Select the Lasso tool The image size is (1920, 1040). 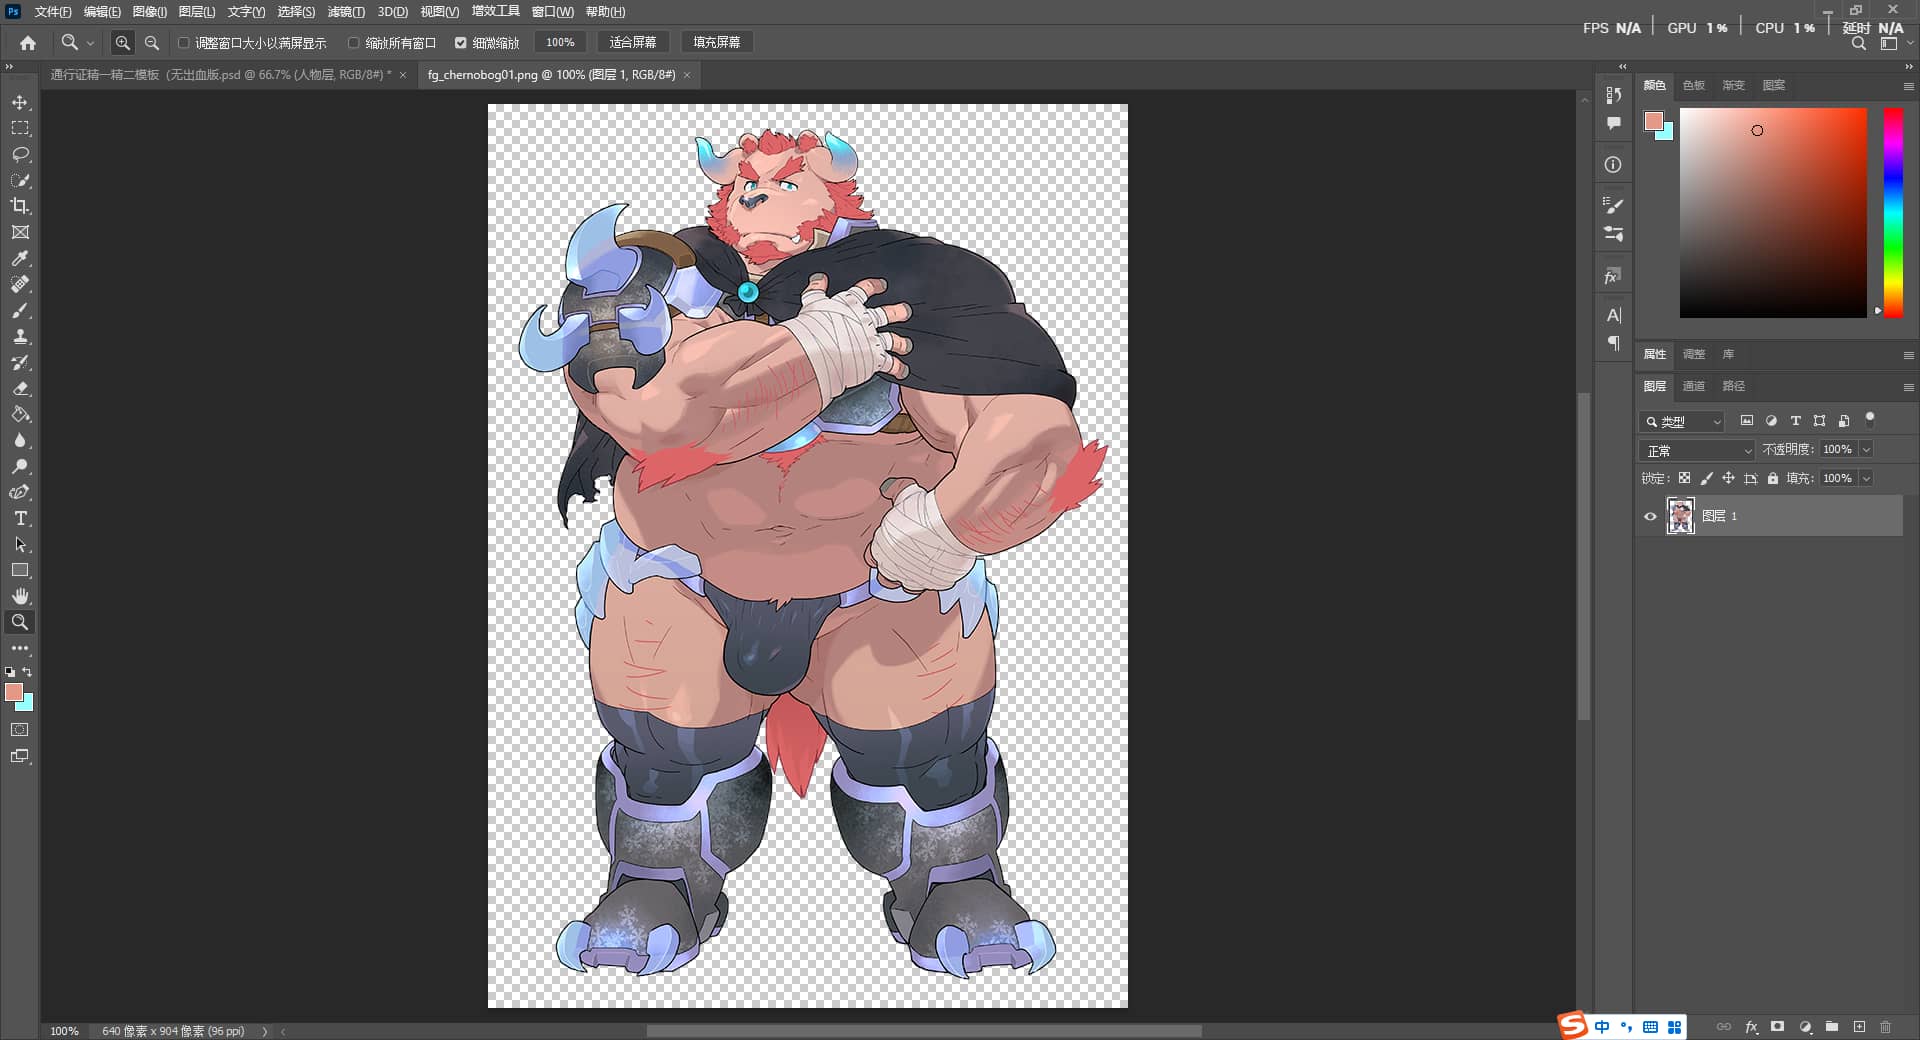20,155
